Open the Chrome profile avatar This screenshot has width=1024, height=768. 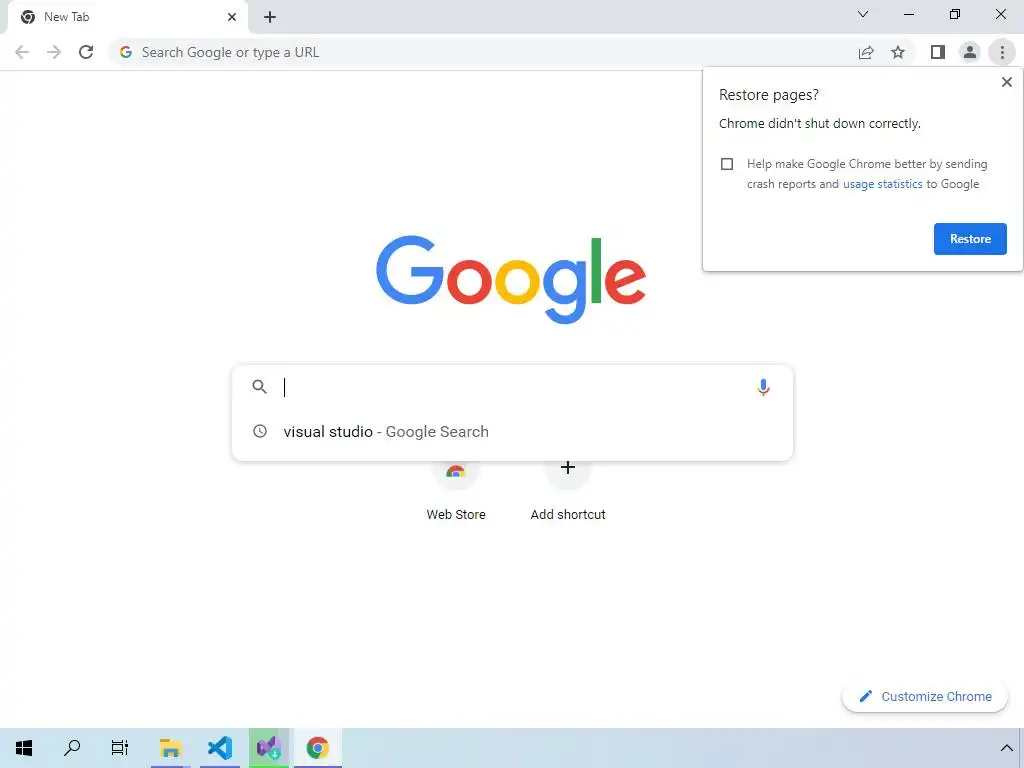970,52
